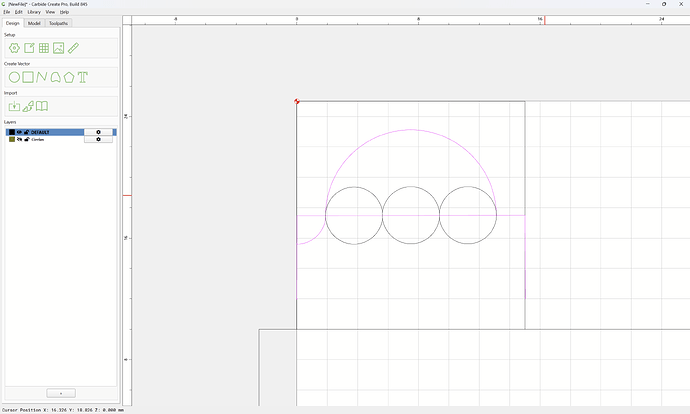Open Circles layer settings gear

click(x=98, y=139)
